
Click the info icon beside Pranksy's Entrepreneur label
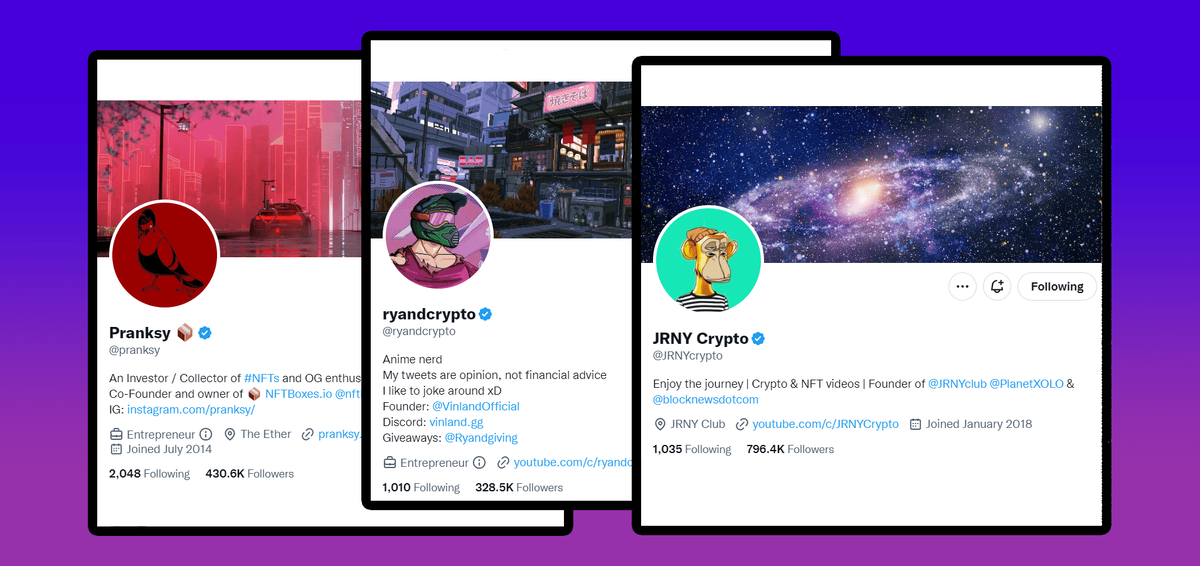[x=206, y=434]
